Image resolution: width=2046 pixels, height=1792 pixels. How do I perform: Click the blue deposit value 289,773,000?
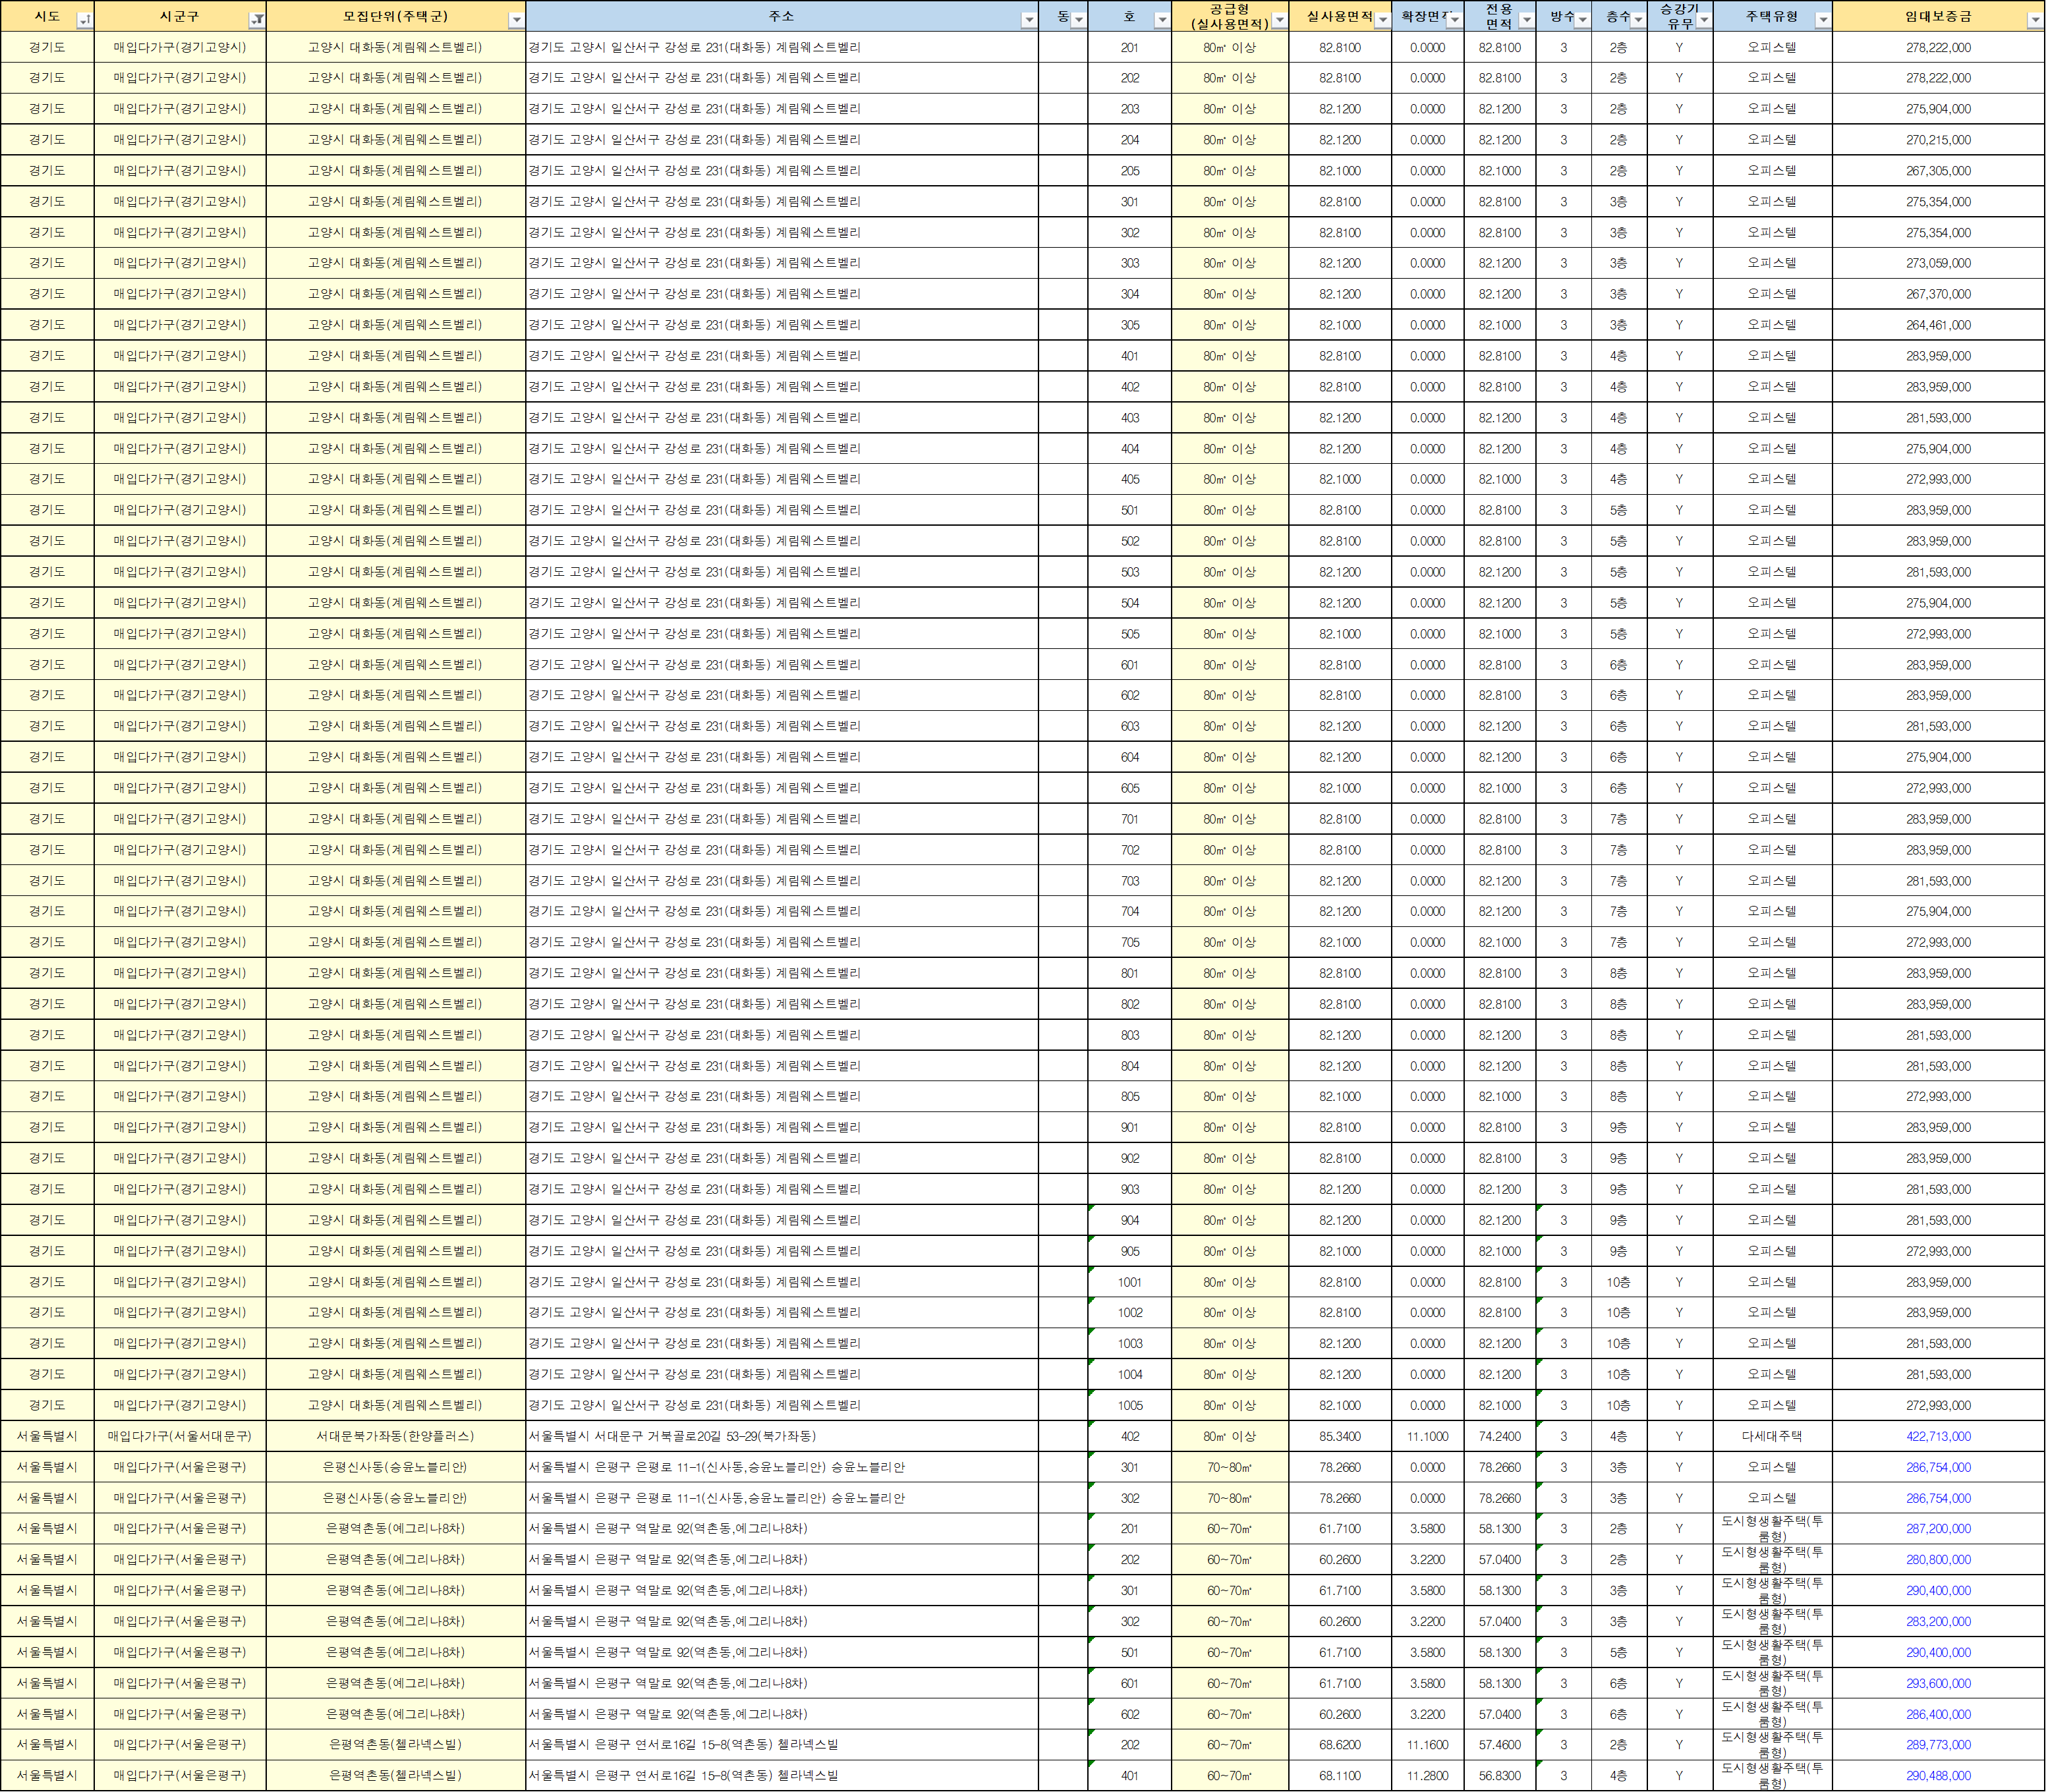point(1937,1744)
